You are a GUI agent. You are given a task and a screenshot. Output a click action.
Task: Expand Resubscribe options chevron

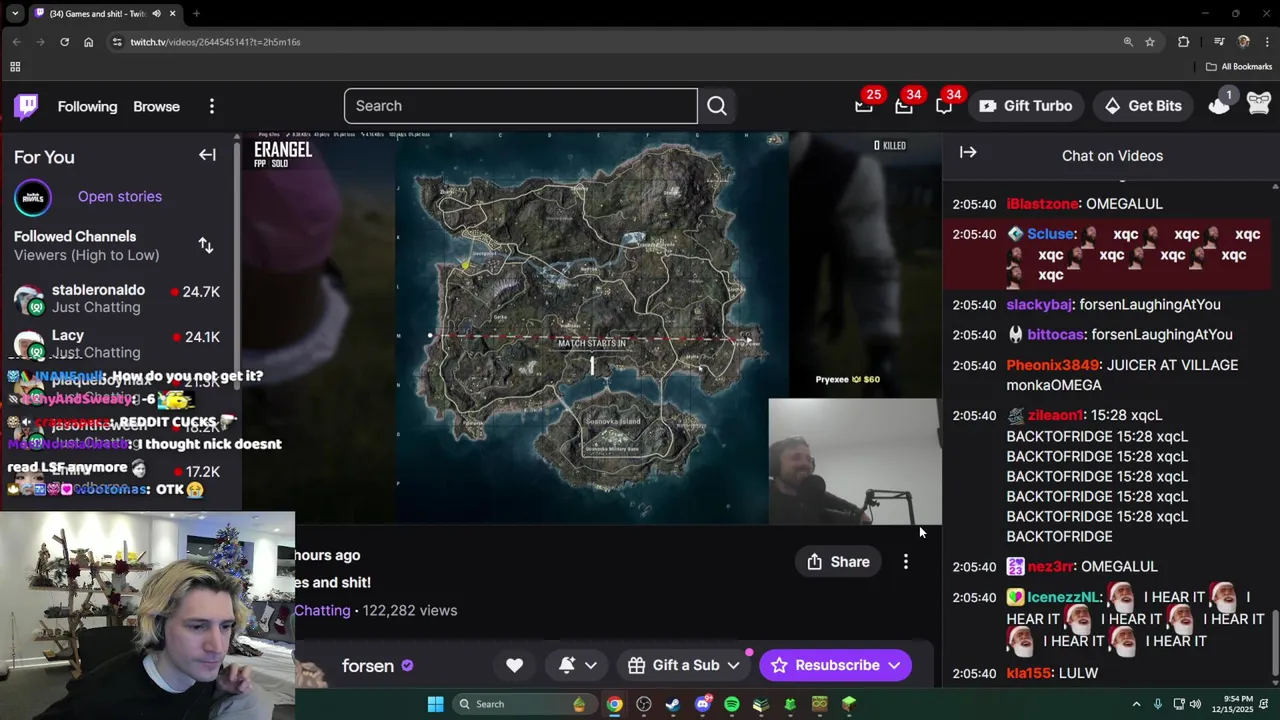click(x=894, y=665)
